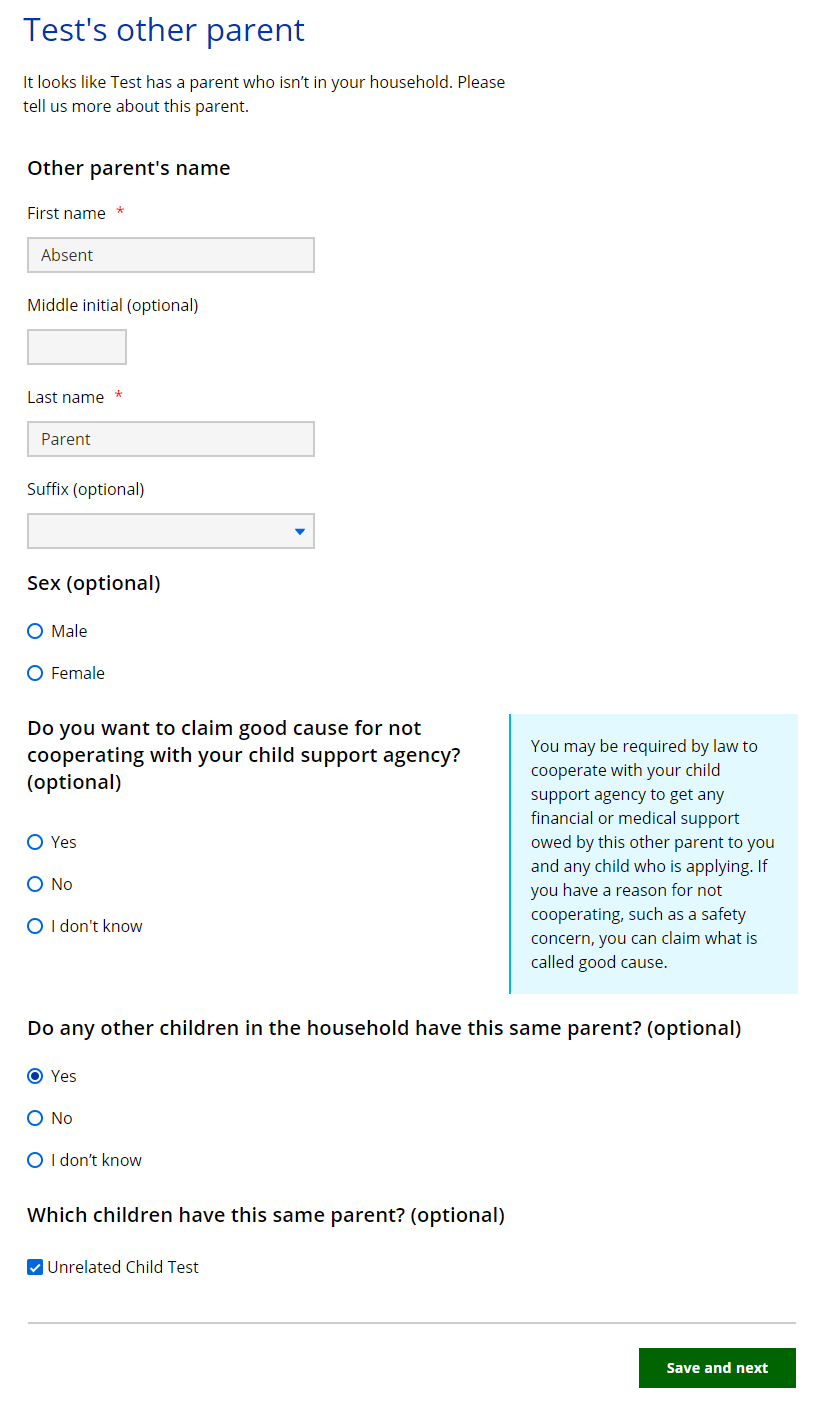Click the Male radio label text
The image size is (818, 1416).
pyautogui.click(x=69, y=631)
